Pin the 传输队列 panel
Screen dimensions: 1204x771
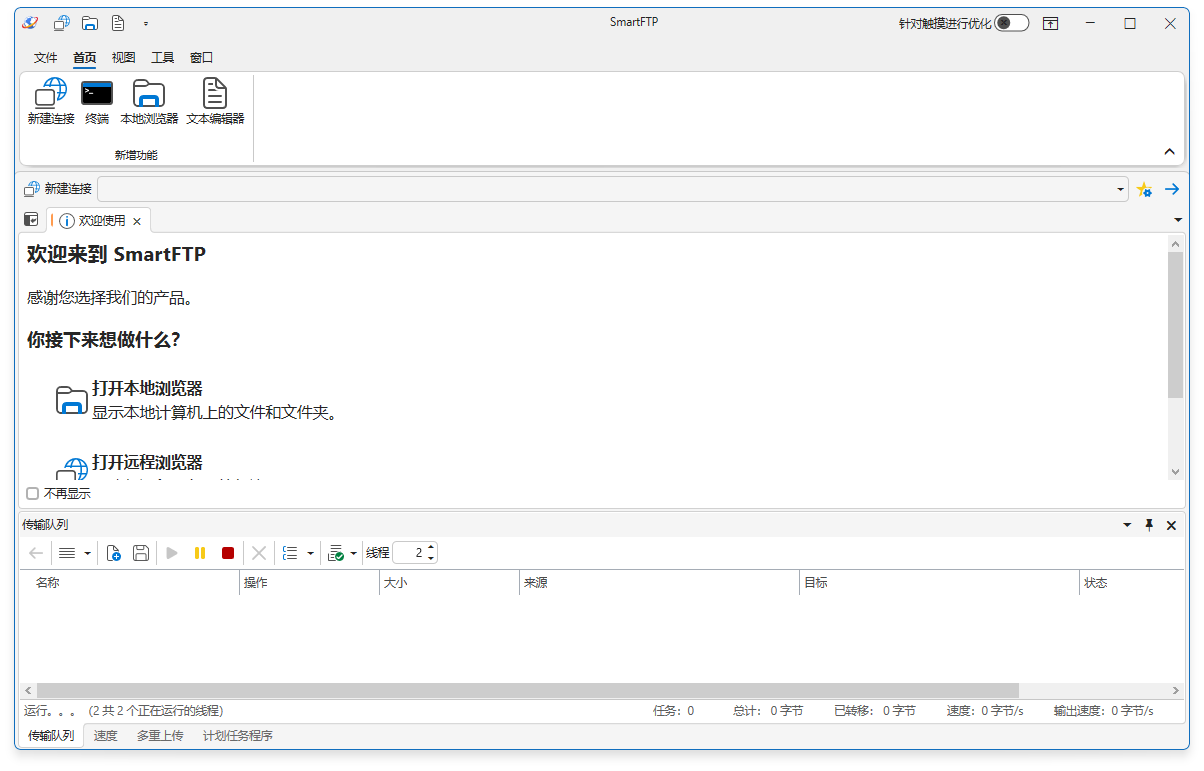(x=1149, y=525)
